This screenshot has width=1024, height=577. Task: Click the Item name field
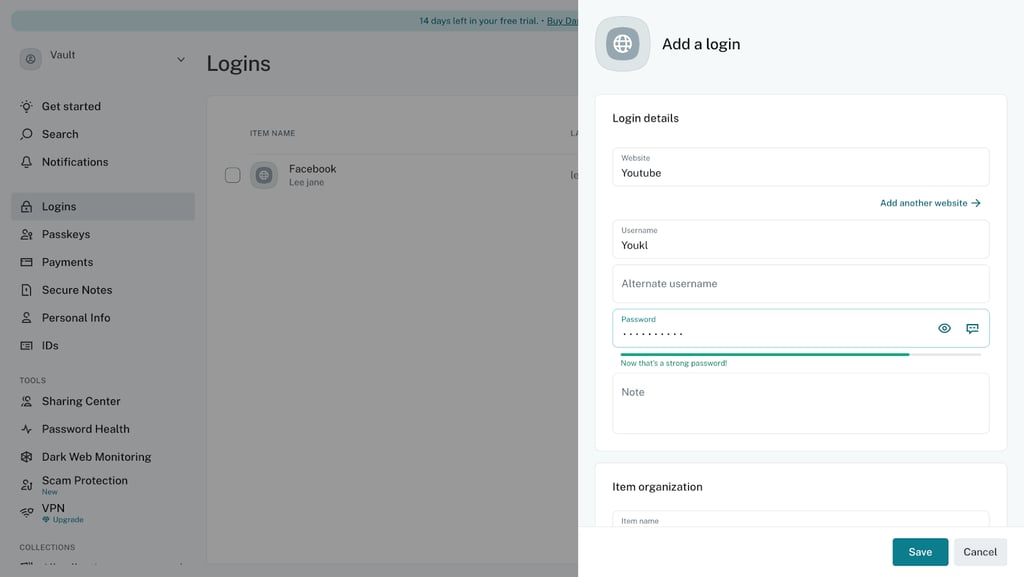pos(801,520)
